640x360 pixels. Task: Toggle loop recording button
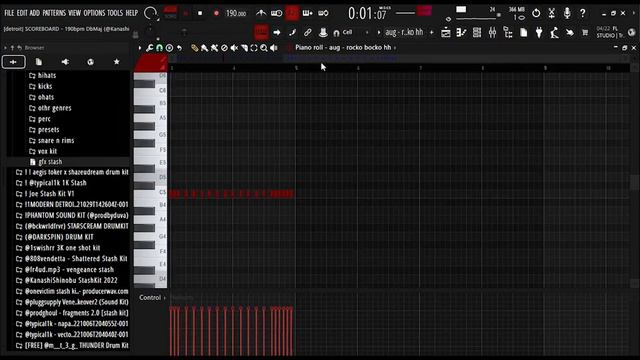click(323, 13)
